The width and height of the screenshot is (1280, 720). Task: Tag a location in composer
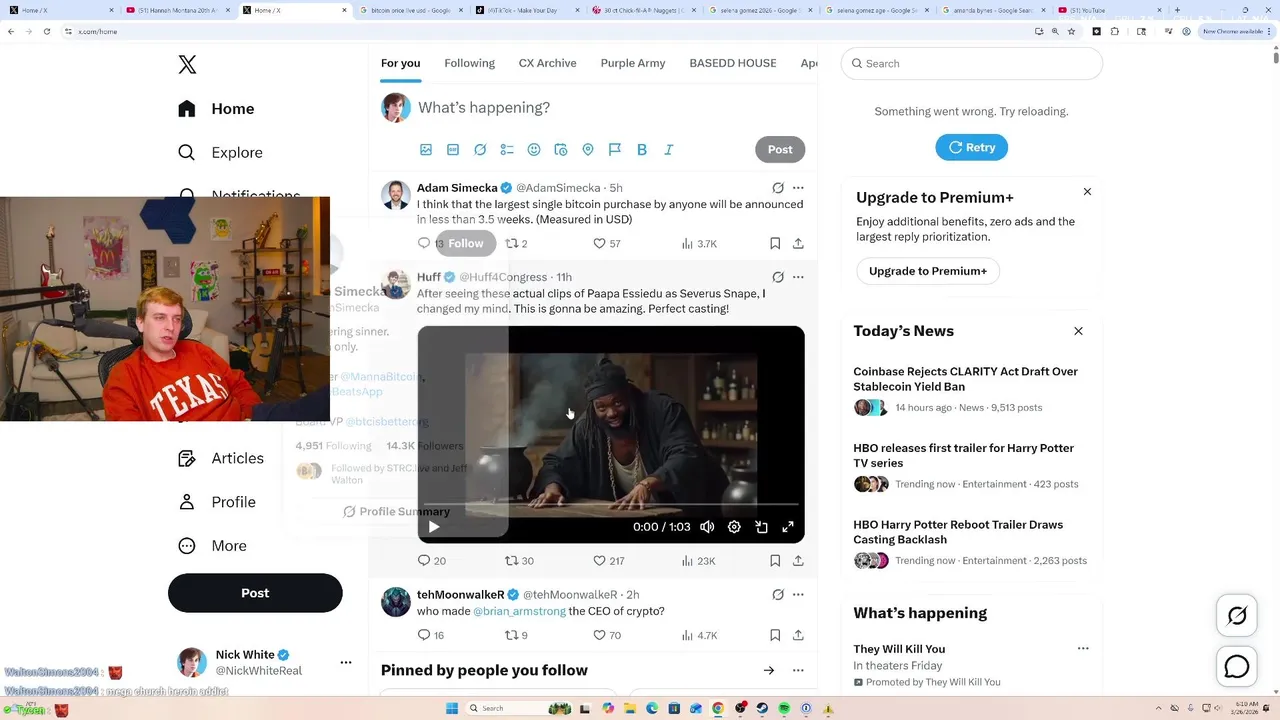pos(588,150)
